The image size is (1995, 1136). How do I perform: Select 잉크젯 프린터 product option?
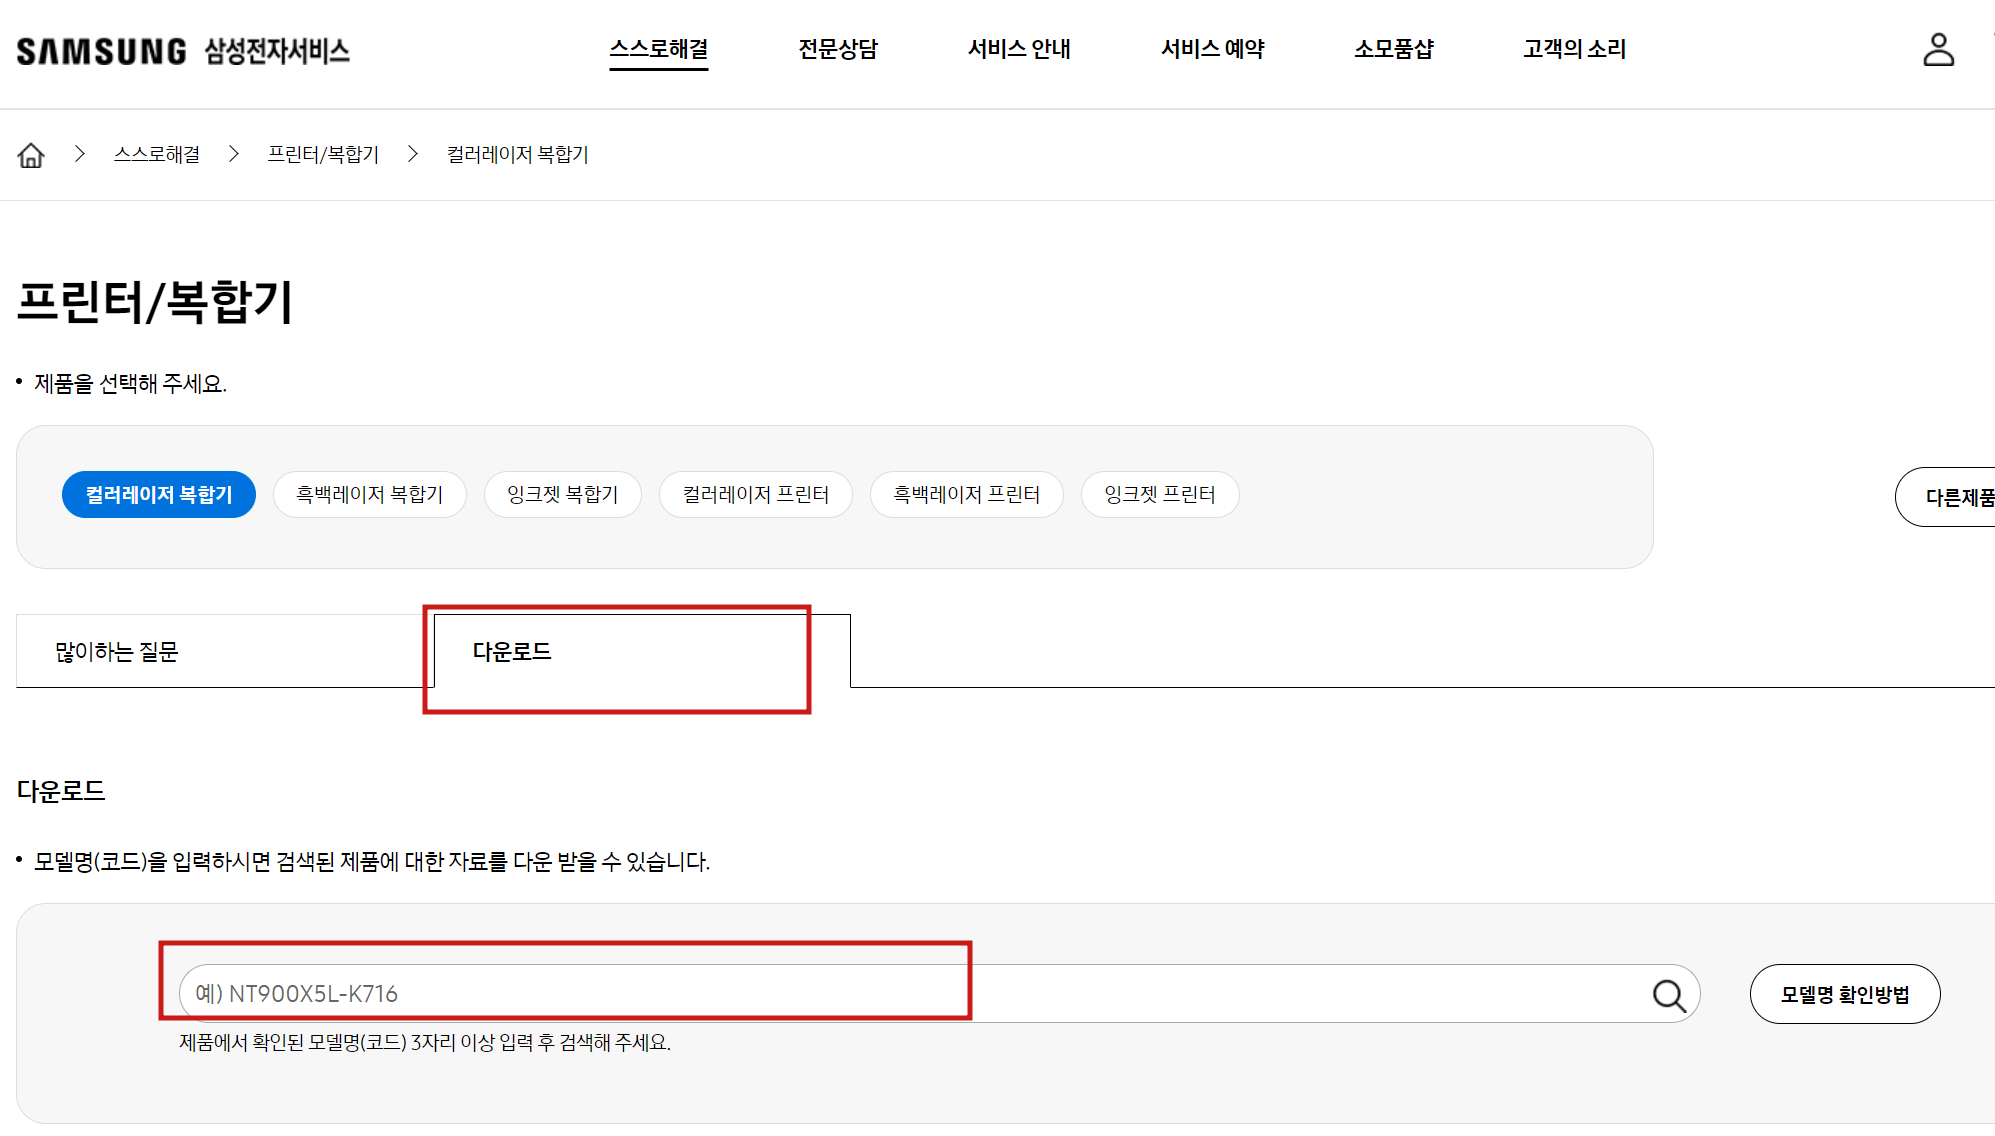(1159, 495)
